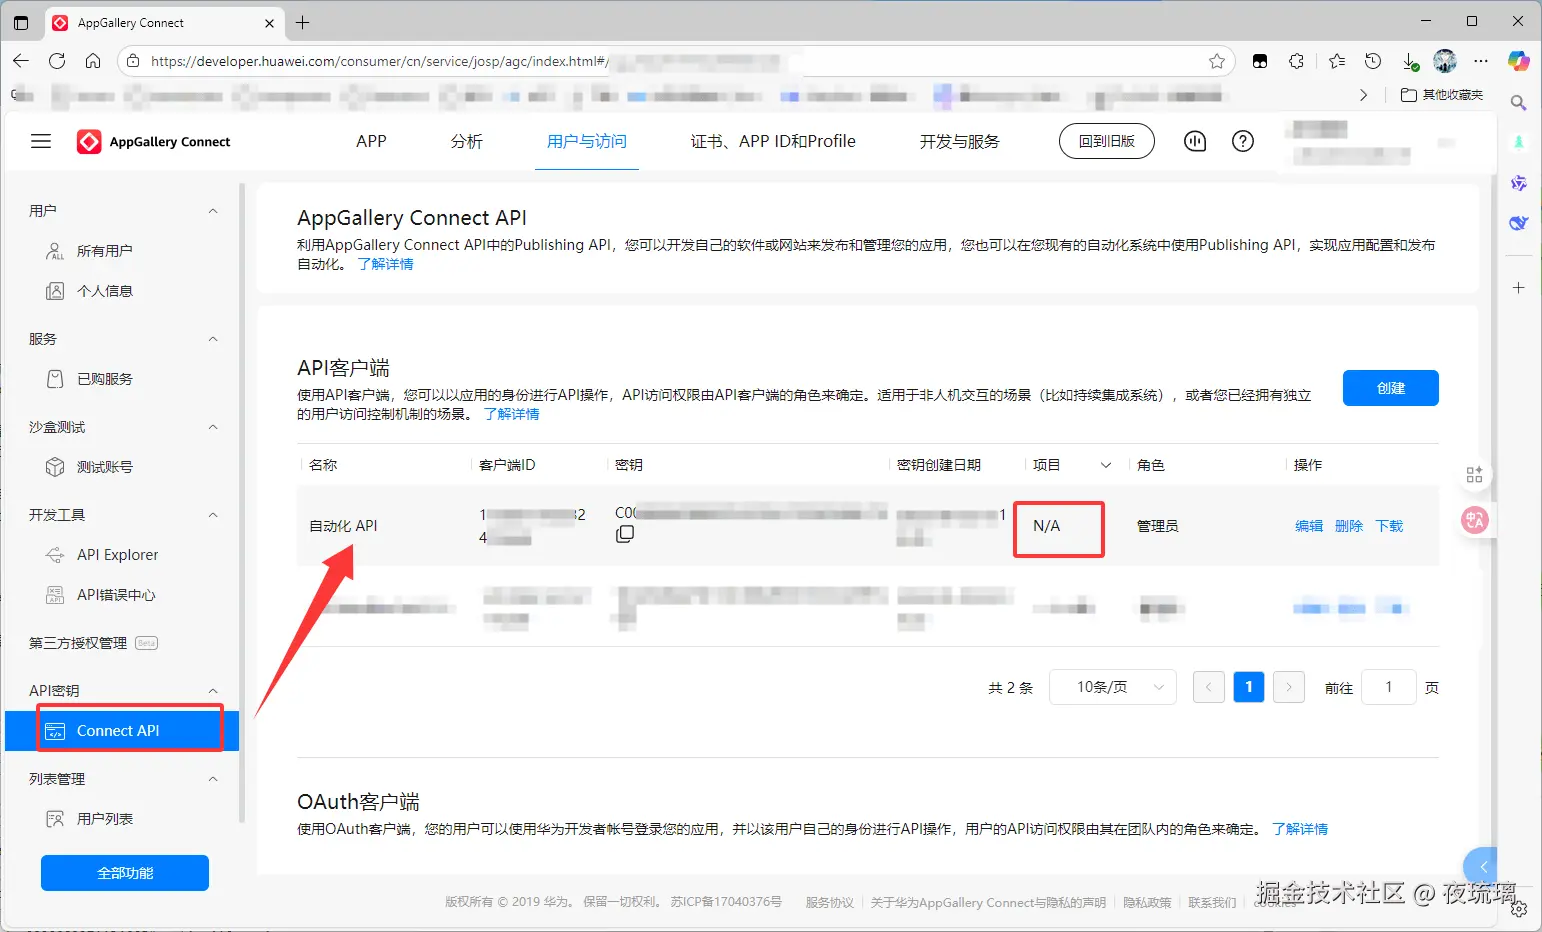Add this page to favorites star
The height and width of the screenshot is (932, 1542).
pyautogui.click(x=1217, y=61)
